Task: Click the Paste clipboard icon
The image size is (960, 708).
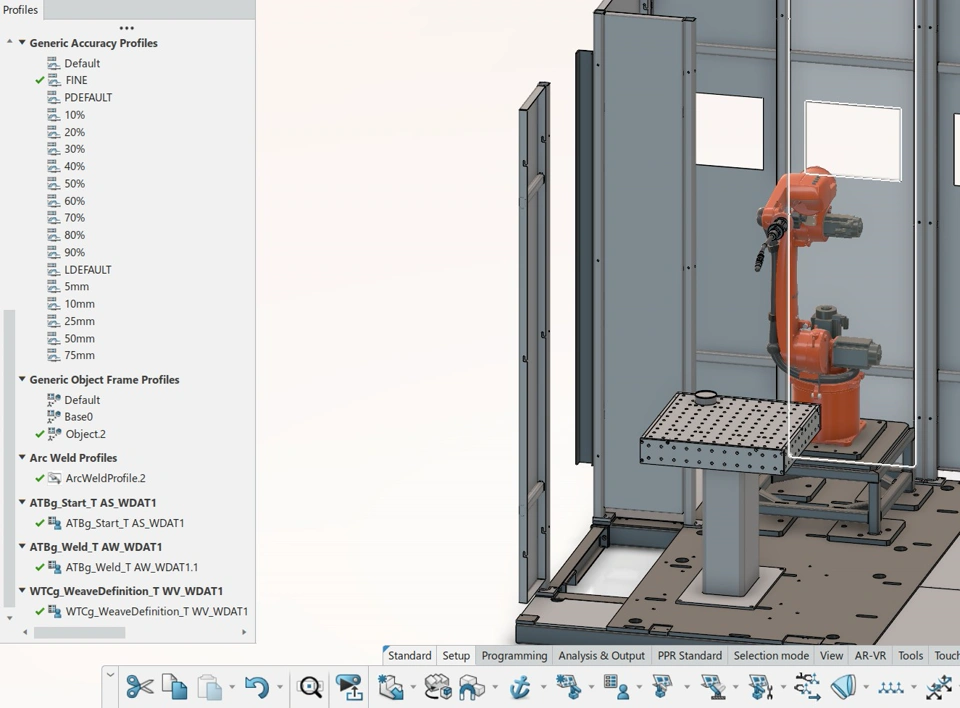Action: [x=209, y=687]
